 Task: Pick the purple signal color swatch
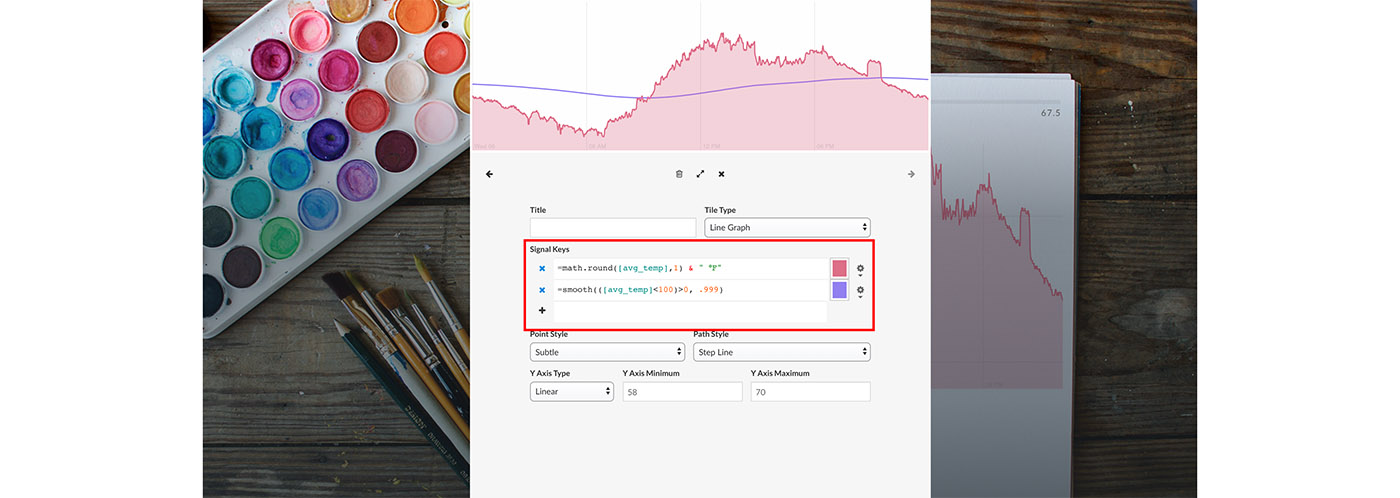click(839, 290)
